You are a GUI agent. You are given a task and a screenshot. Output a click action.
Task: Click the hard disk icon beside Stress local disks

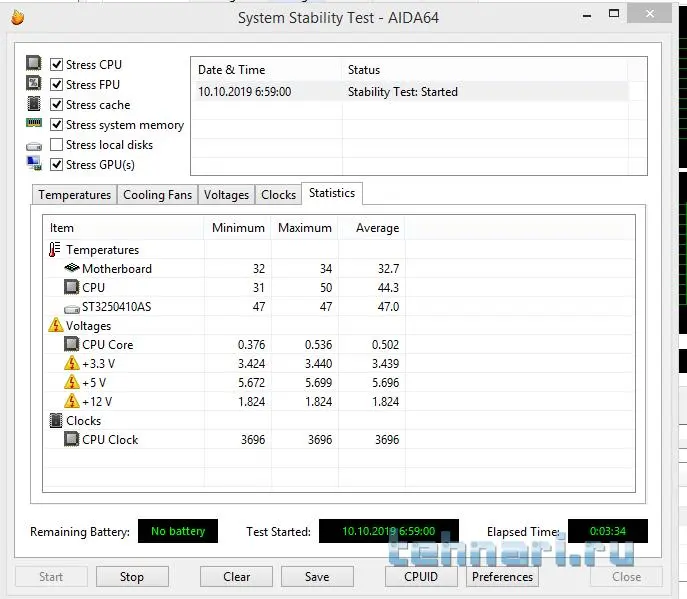[34, 146]
